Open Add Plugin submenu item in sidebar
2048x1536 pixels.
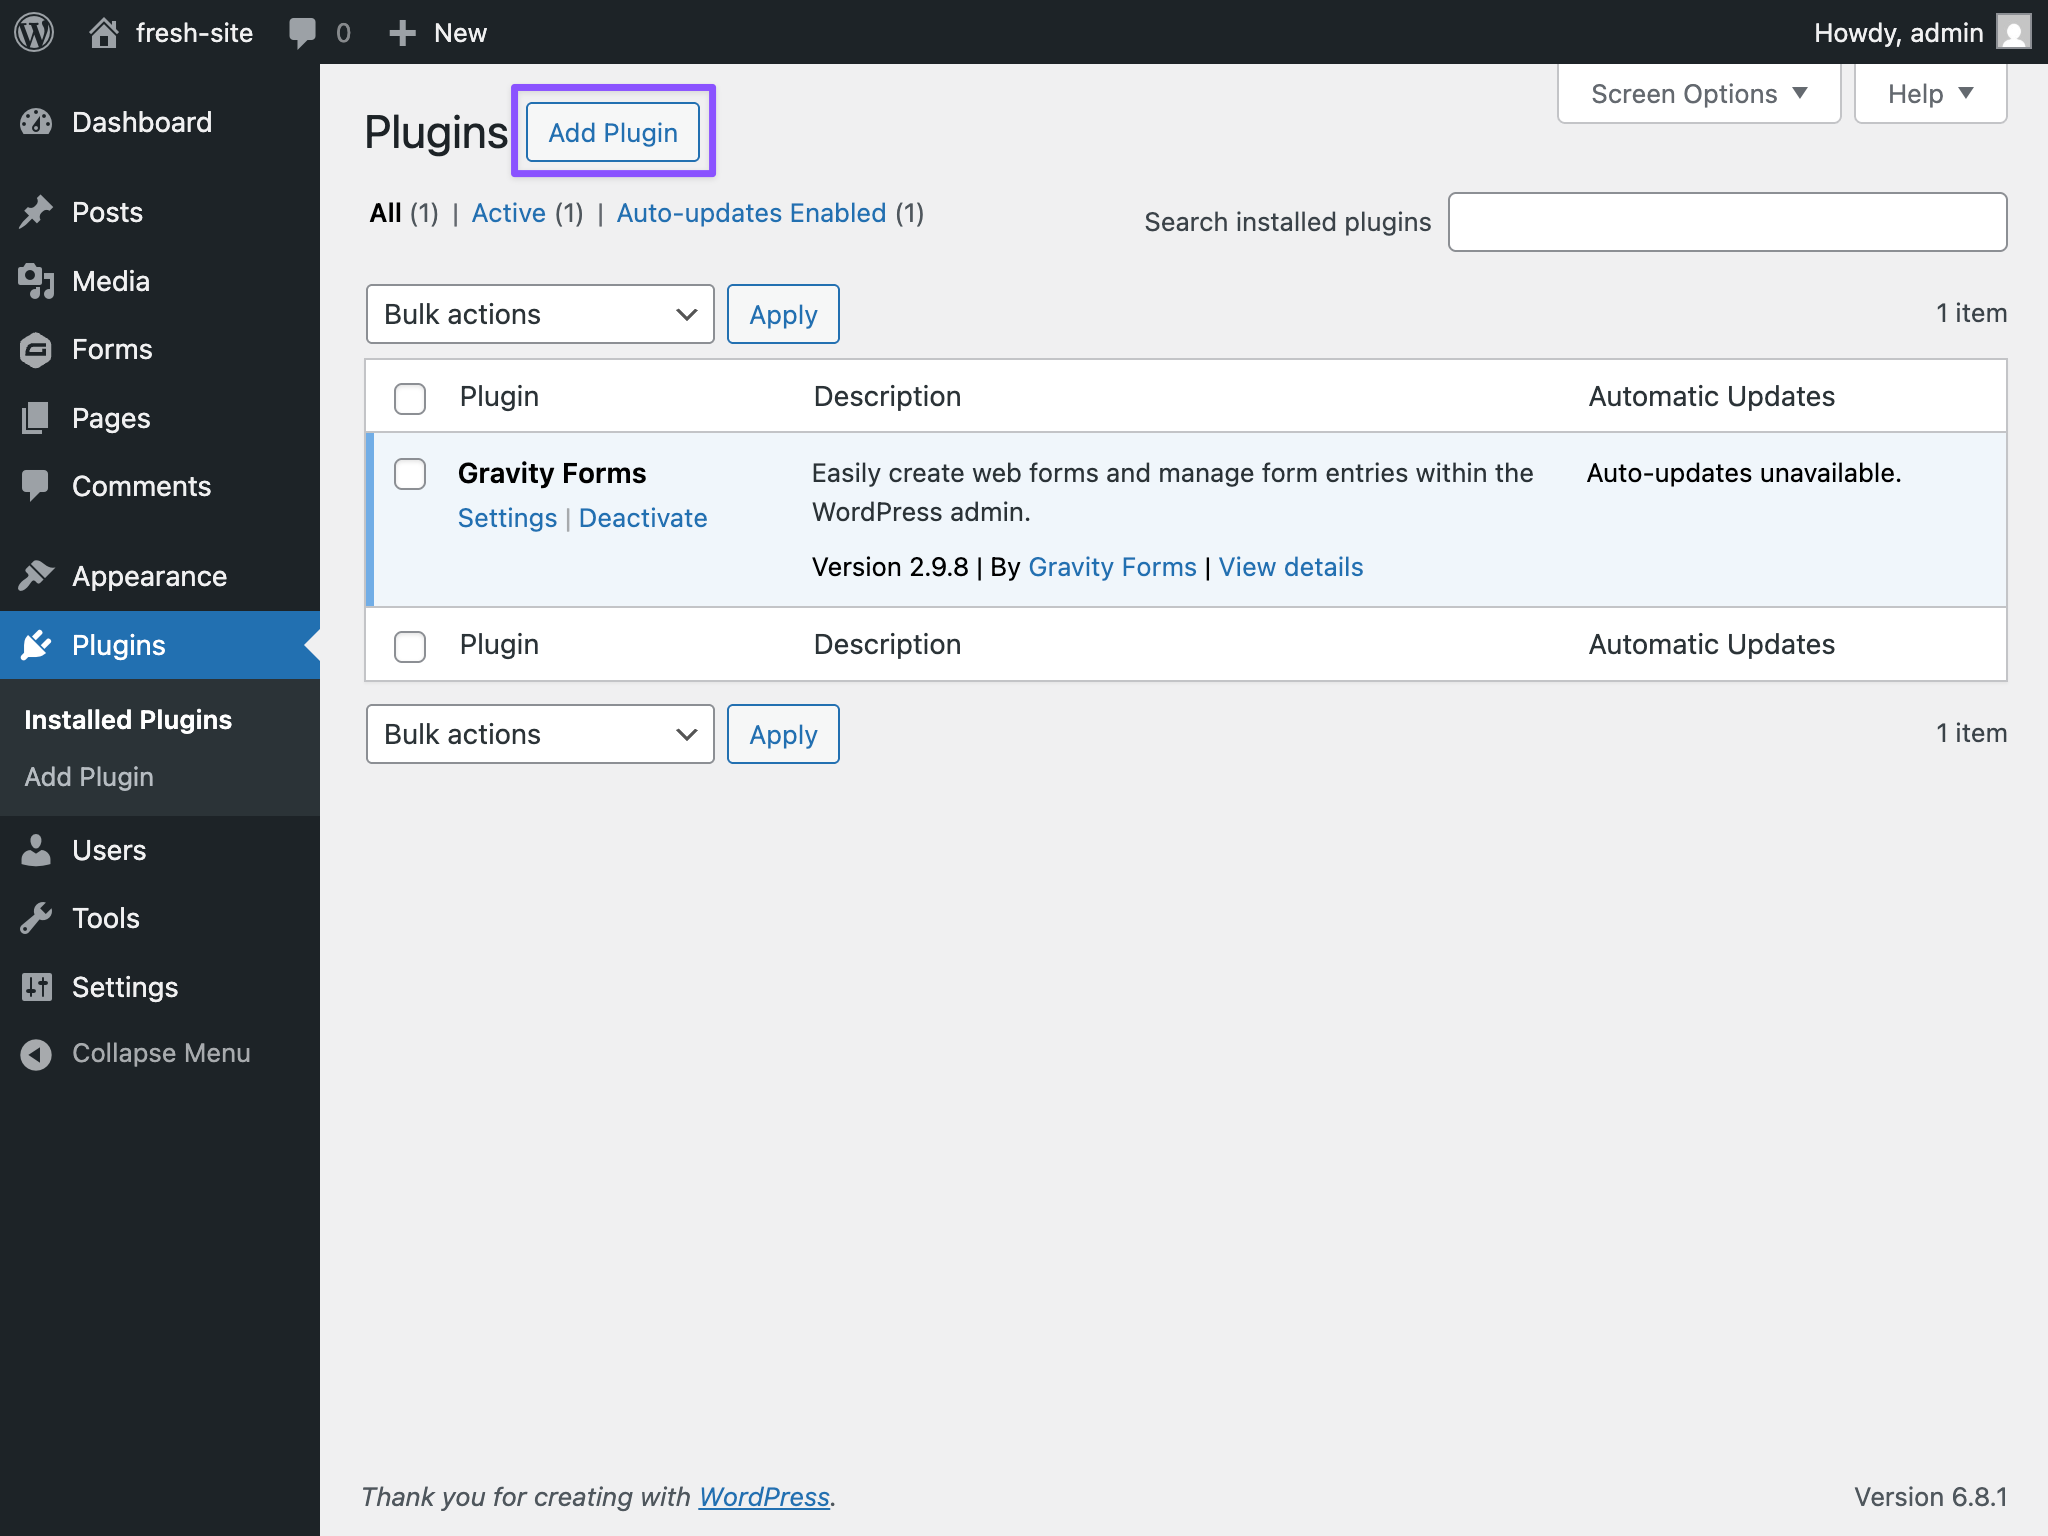(89, 777)
